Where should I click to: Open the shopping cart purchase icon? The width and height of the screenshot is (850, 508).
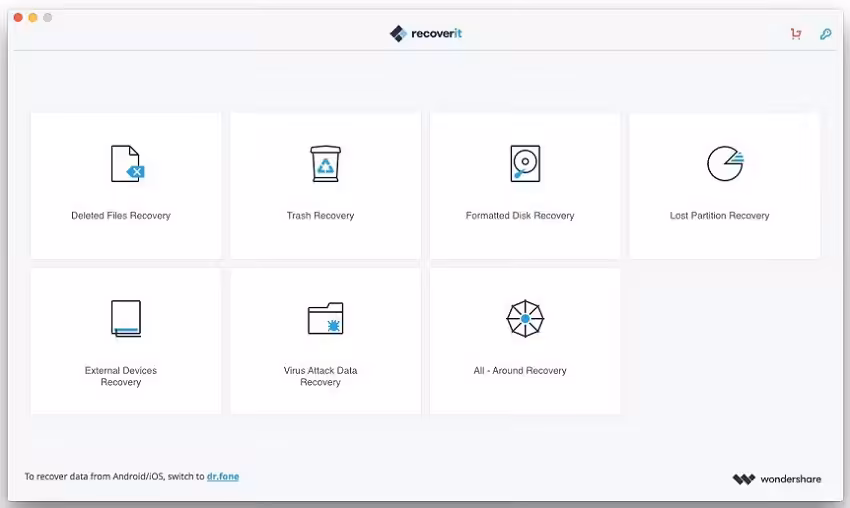pyautogui.click(x=796, y=34)
